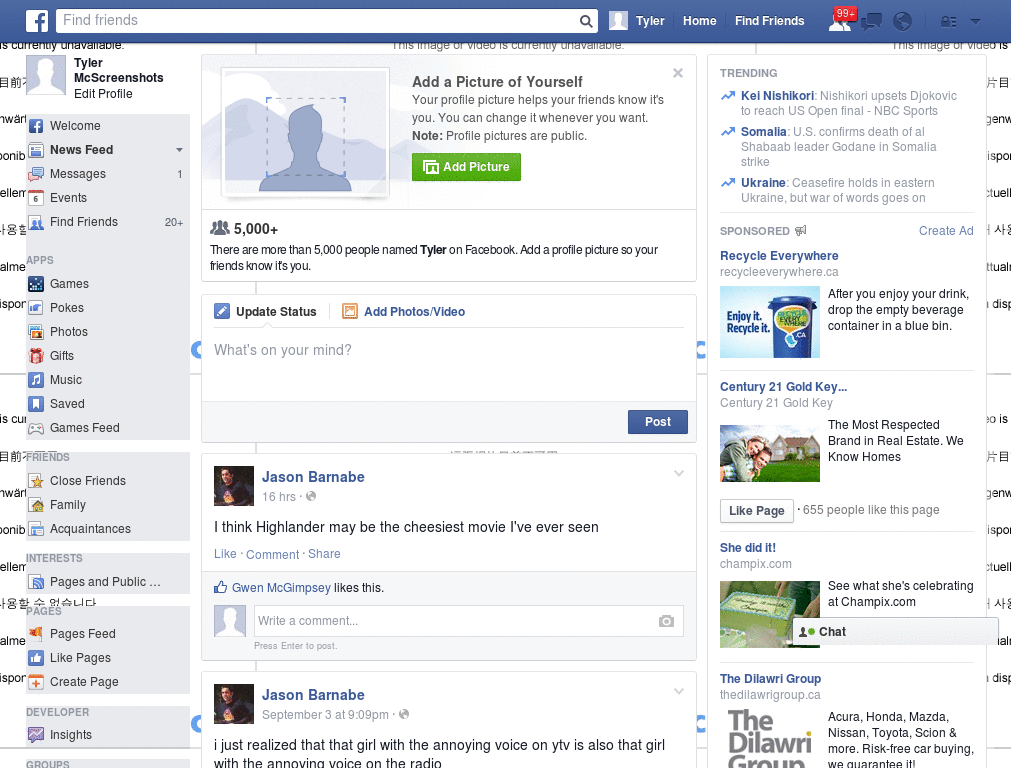Open the Games app icon
This screenshot has width=1024, height=768.
pos(37,284)
